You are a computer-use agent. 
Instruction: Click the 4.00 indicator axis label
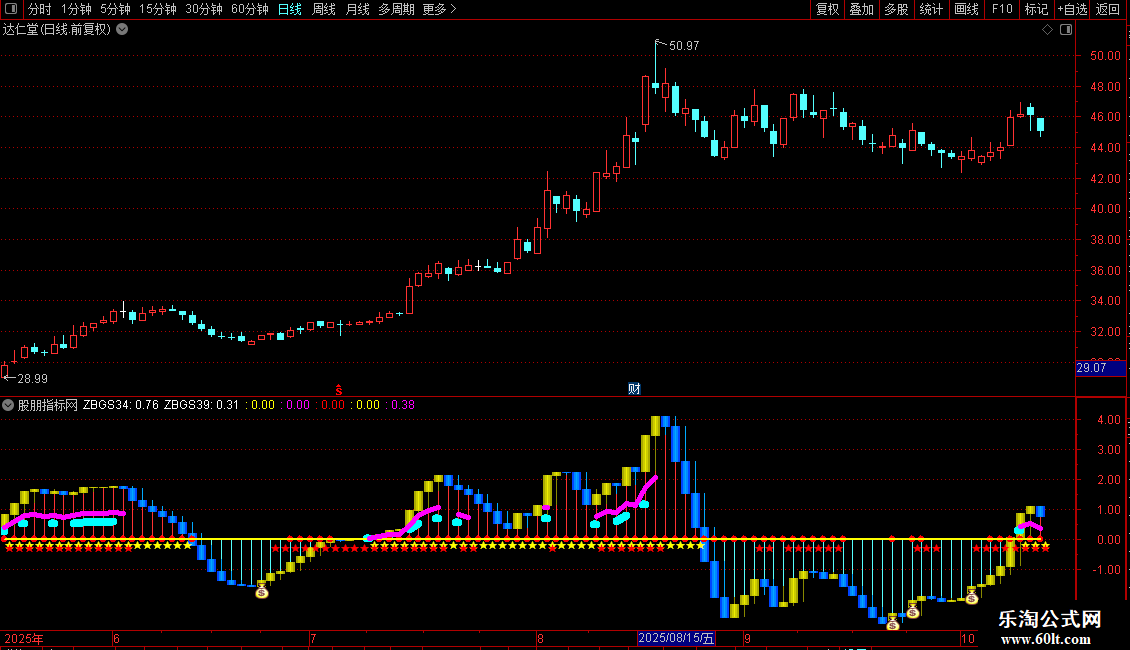click(x=1108, y=420)
